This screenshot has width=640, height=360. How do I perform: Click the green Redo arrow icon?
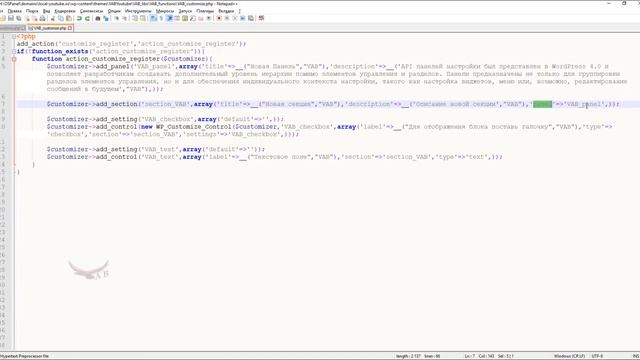87,18
